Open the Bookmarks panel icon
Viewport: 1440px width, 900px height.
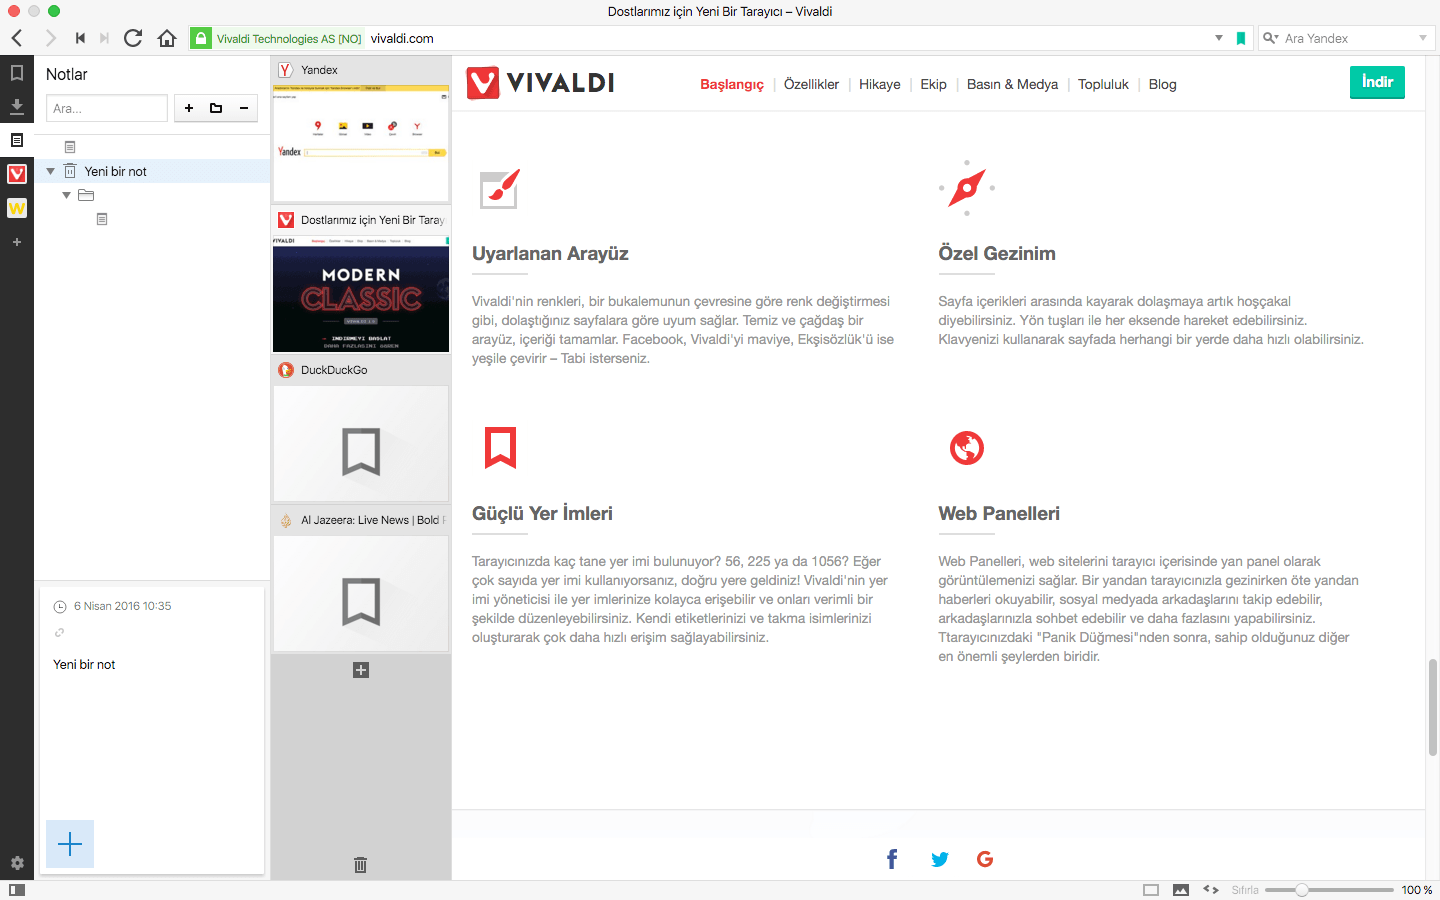point(17,73)
